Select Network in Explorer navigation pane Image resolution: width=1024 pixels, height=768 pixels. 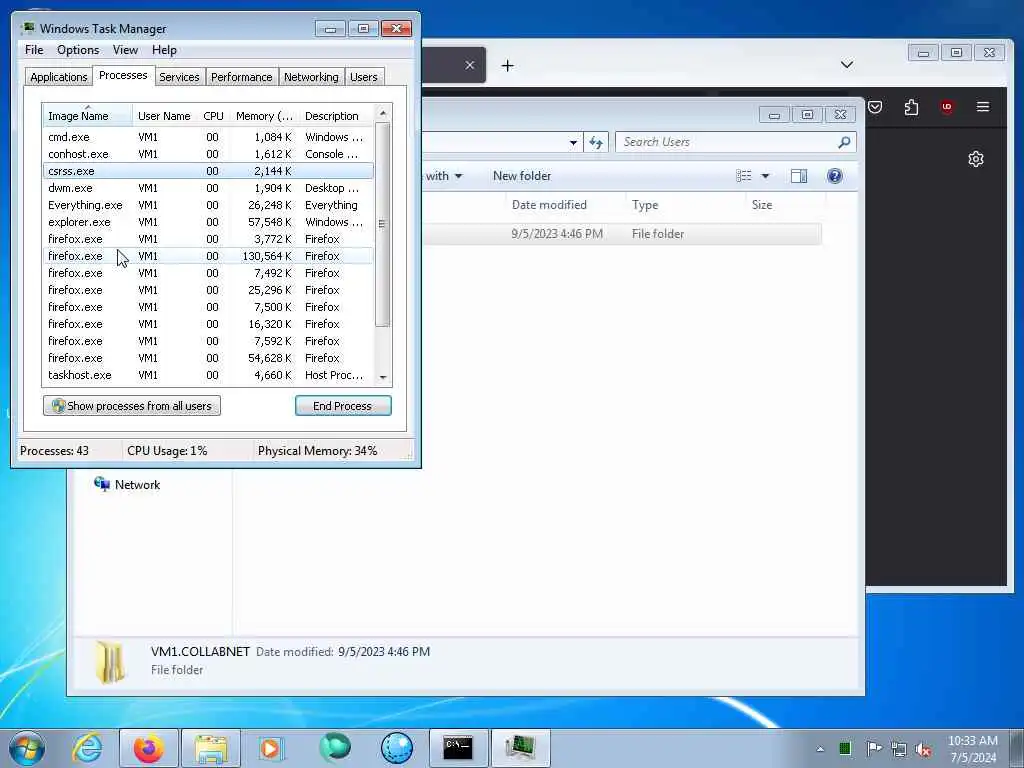point(127,485)
